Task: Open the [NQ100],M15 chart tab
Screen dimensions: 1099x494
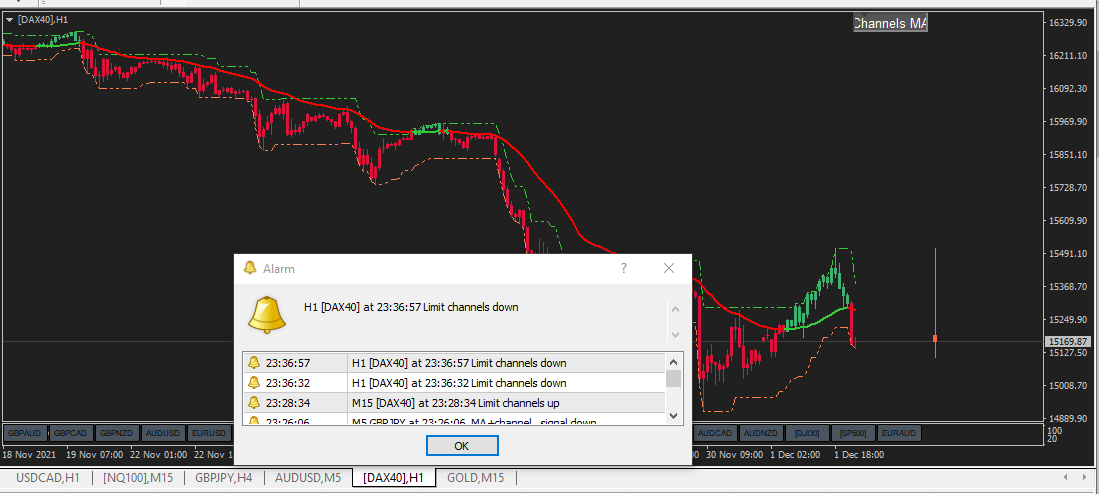Action: 138,478
